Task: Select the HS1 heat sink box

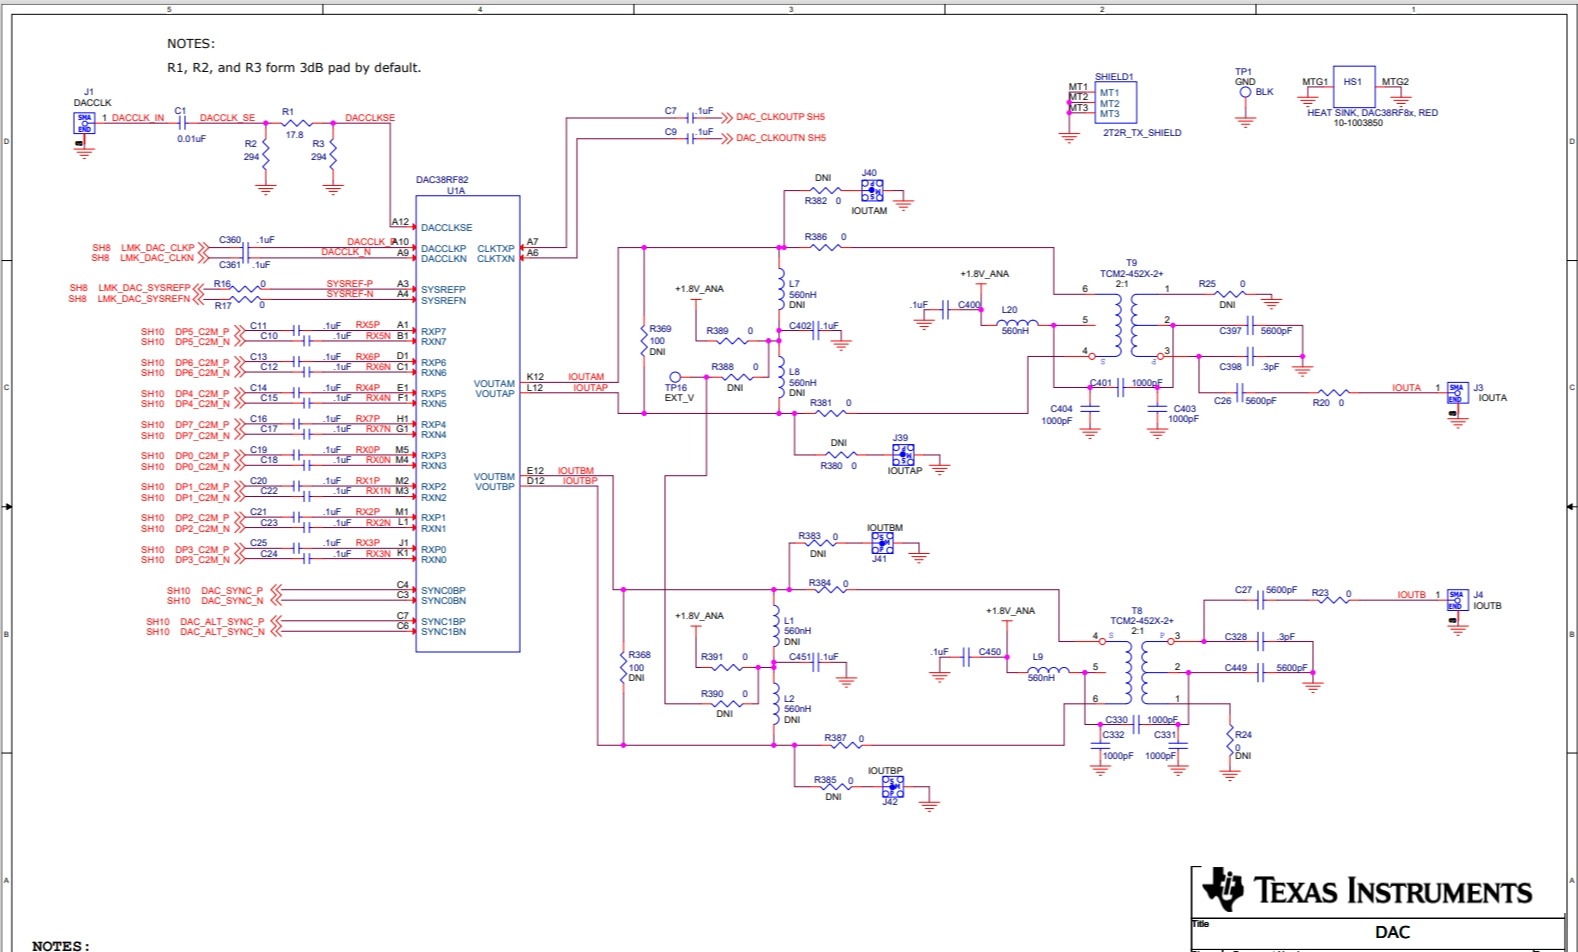Action: pos(1353,88)
